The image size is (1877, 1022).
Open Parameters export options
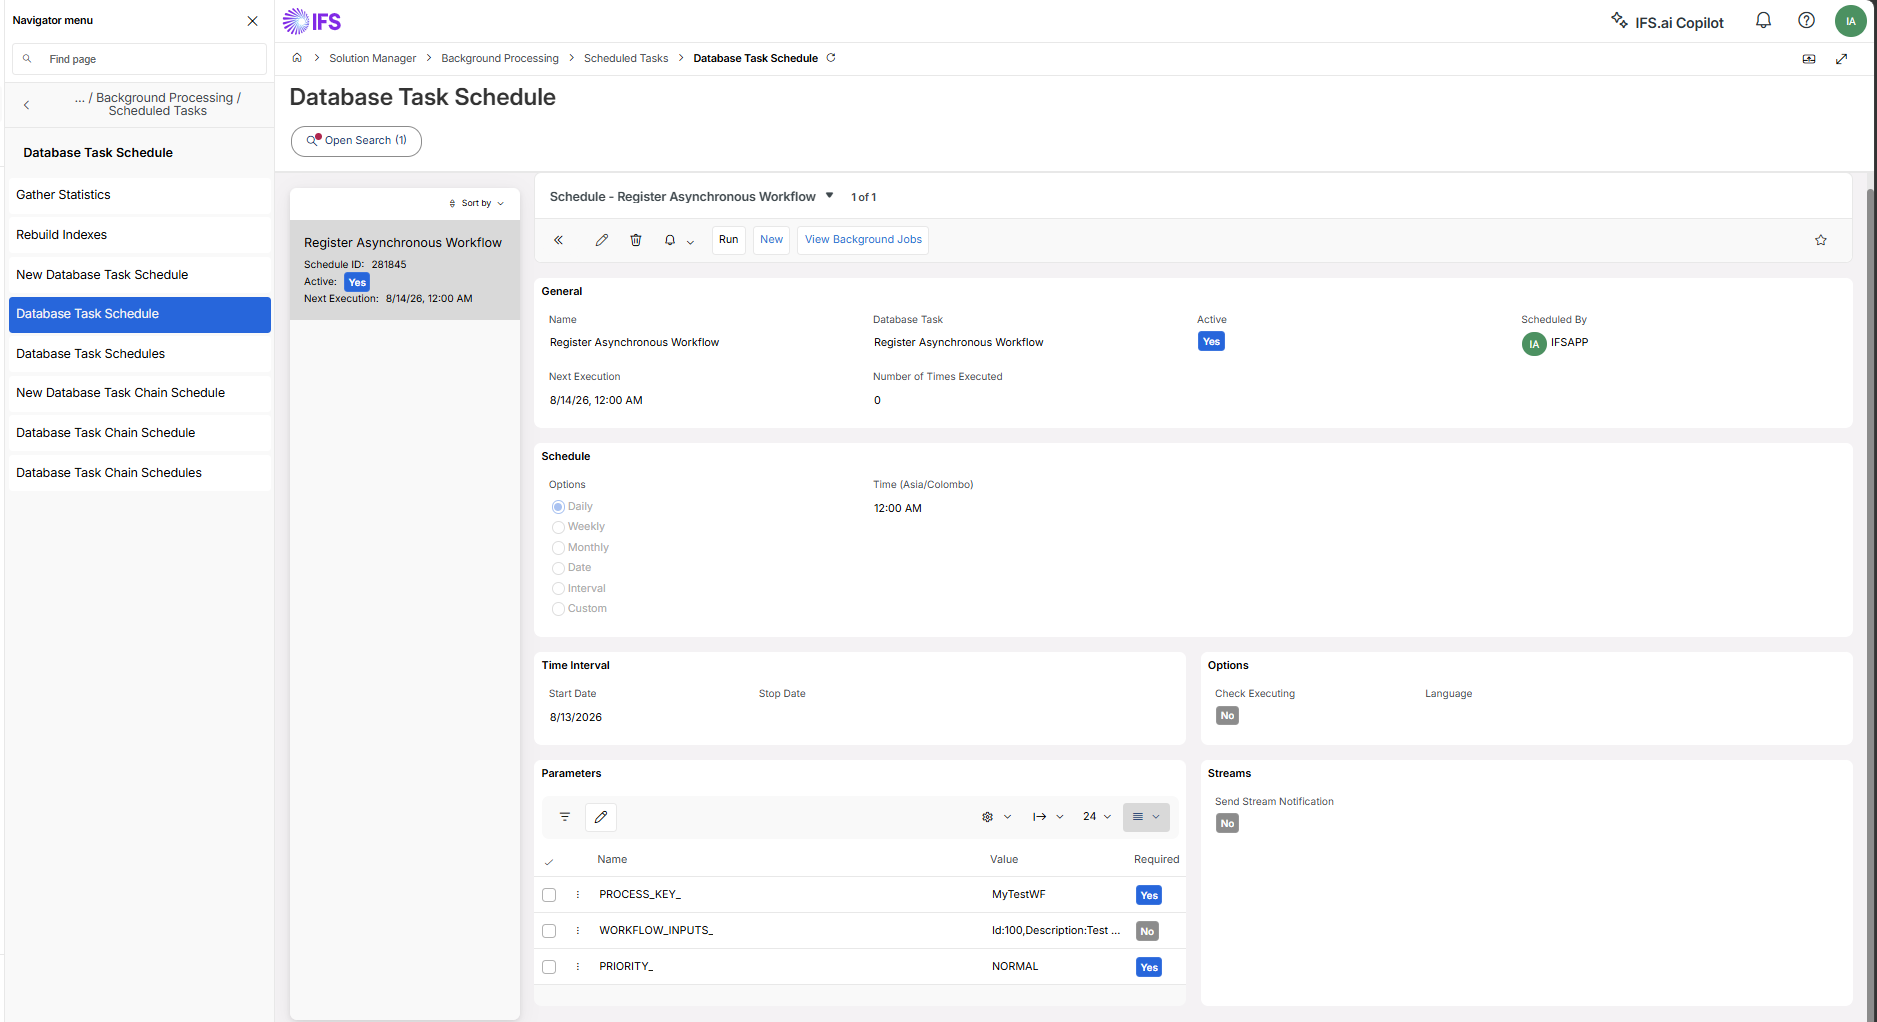pos(1048,817)
